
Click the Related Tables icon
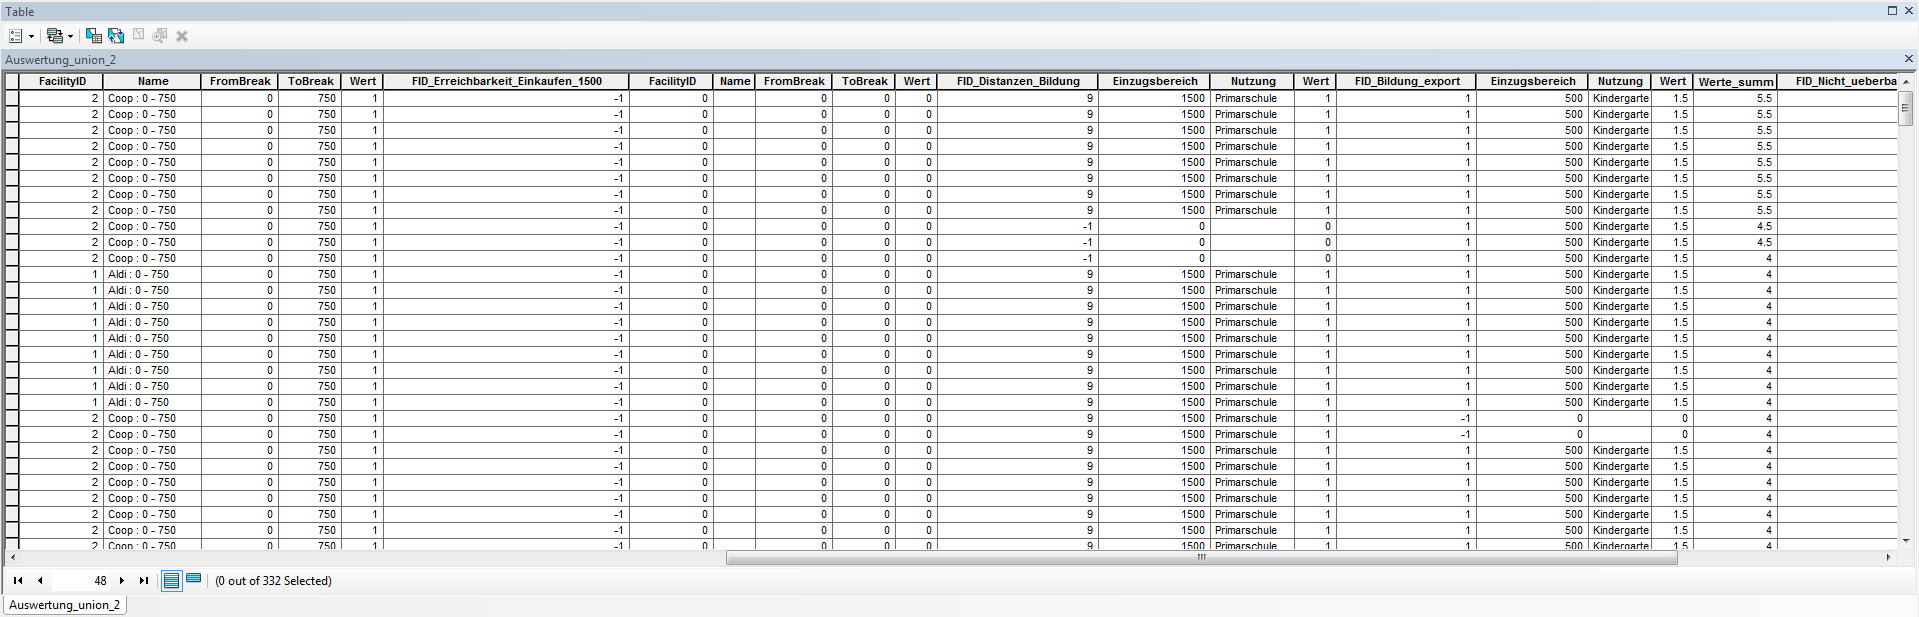(54, 36)
